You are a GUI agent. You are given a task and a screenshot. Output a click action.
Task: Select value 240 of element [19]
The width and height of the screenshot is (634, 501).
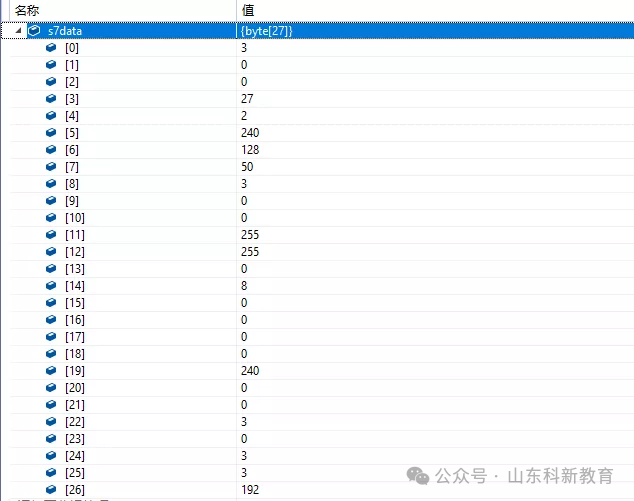[250, 370]
